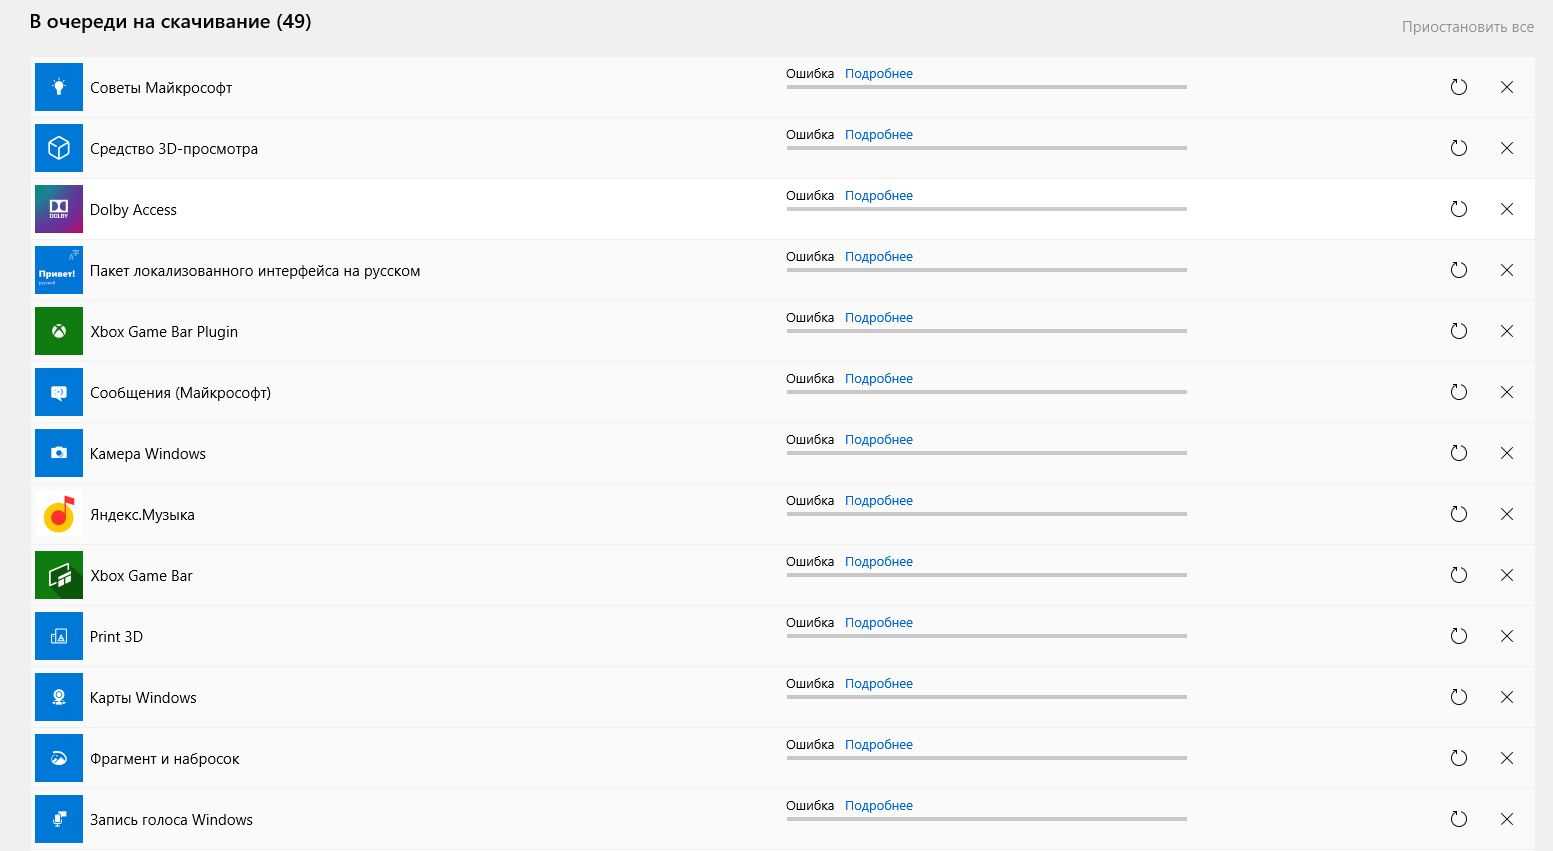Cancel Xbox Game Bar Plugin download
The image size is (1553, 851).
[x=1507, y=331]
